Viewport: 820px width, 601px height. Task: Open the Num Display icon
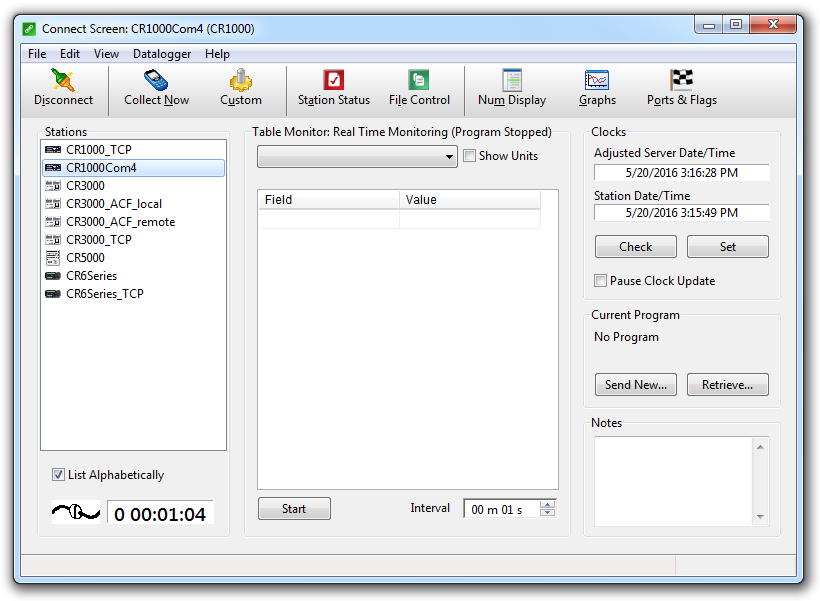coord(512,80)
